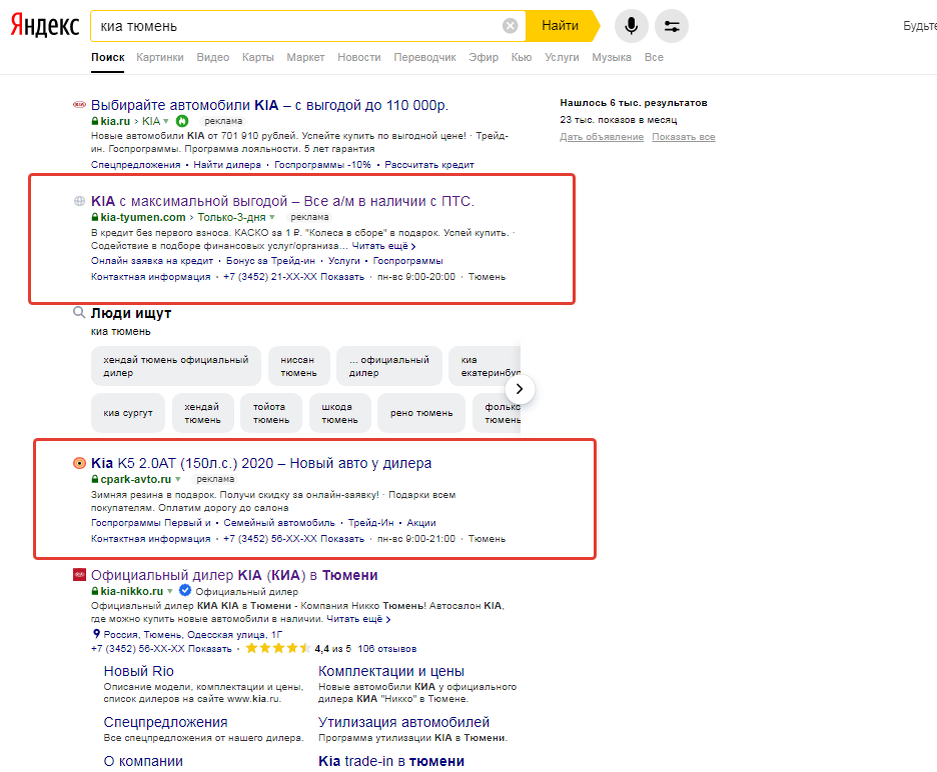Open the Маркет tab
The image size is (937, 772).
point(305,57)
